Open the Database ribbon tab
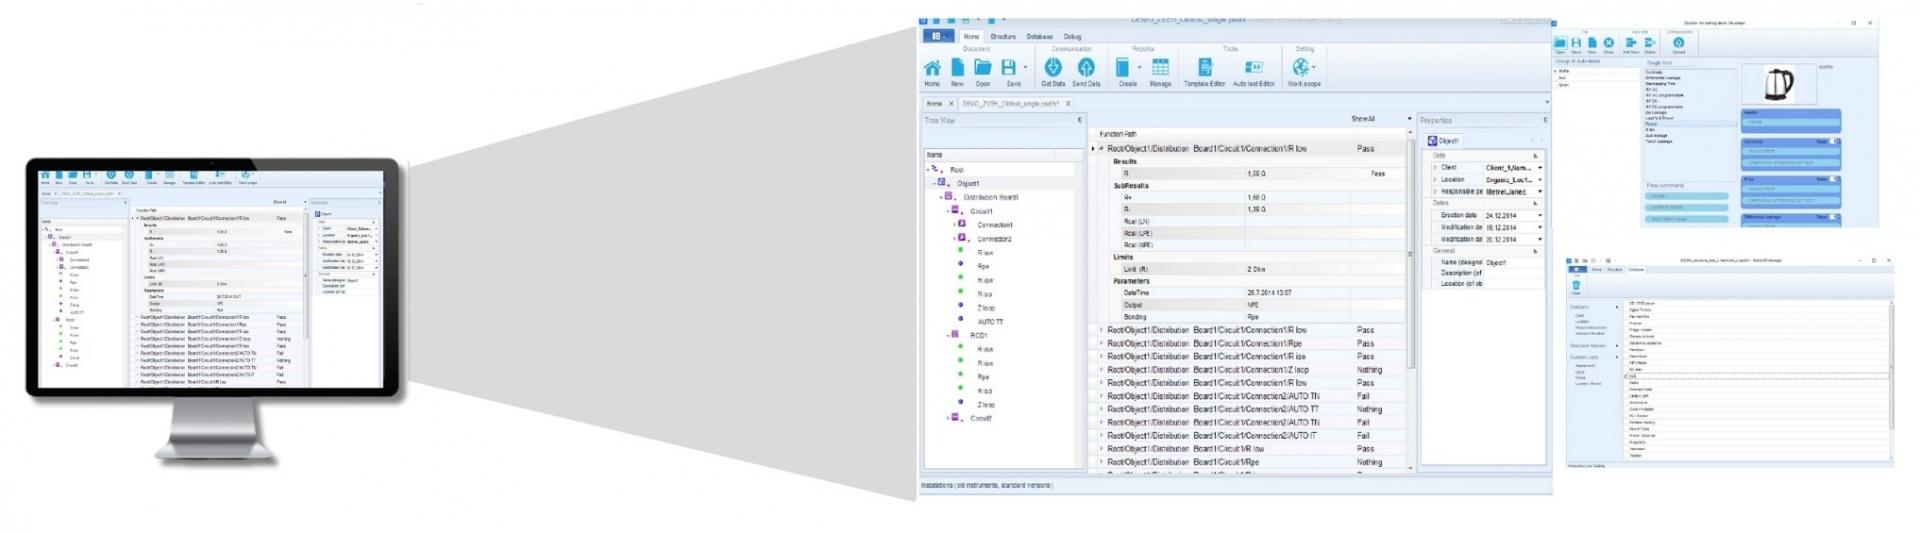1920x533 pixels. point(1040,36)
